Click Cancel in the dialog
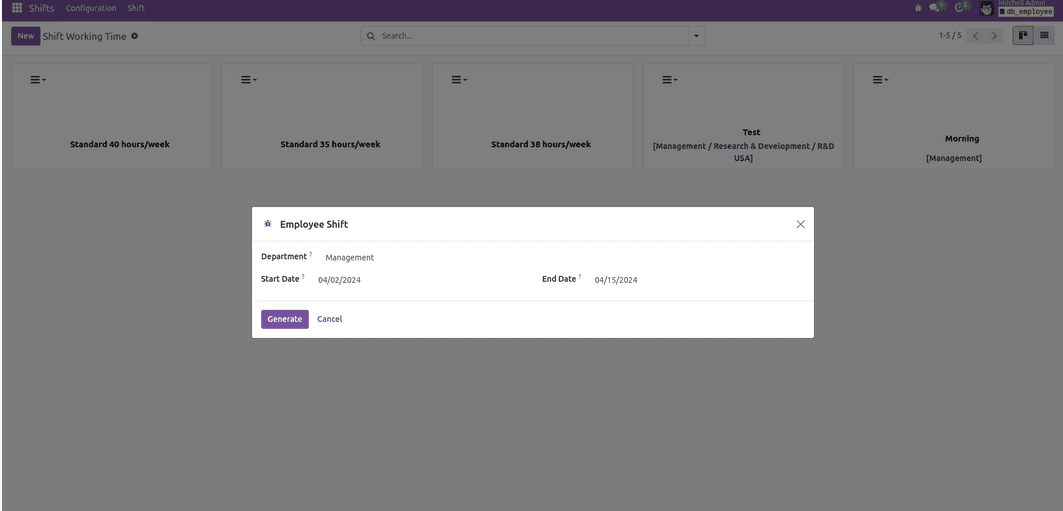This screenshot has height=511, width=1063. [x=329, y=319]
